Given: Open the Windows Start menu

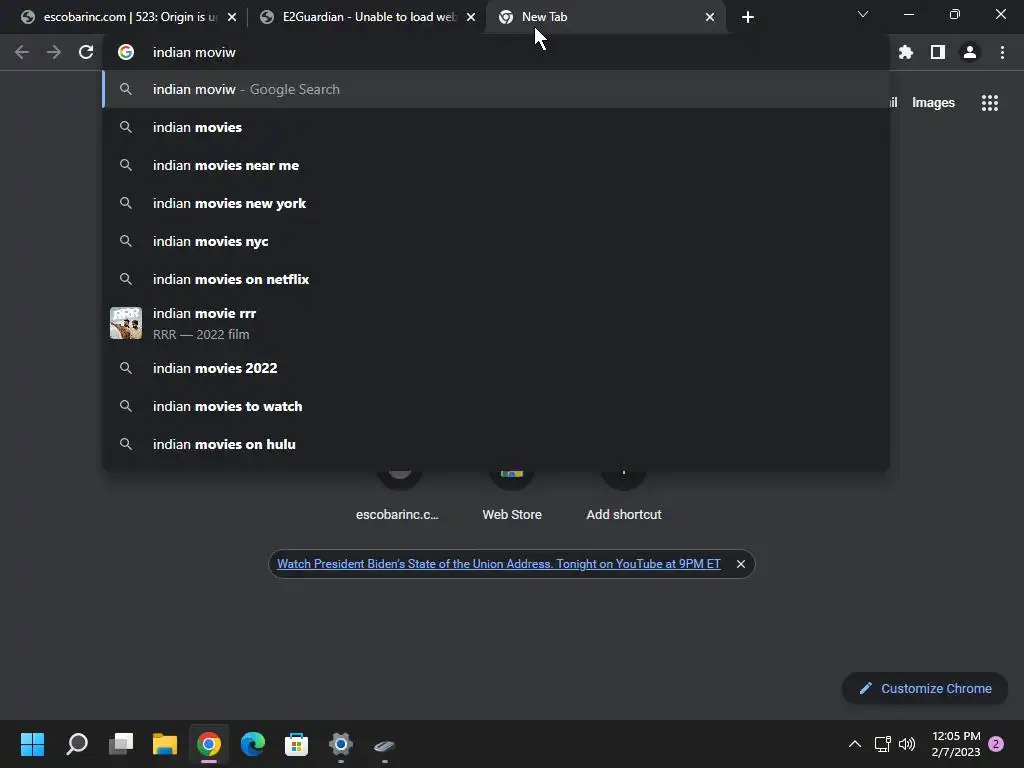Looking at the screenshot, I should click(x=33, y=744).
